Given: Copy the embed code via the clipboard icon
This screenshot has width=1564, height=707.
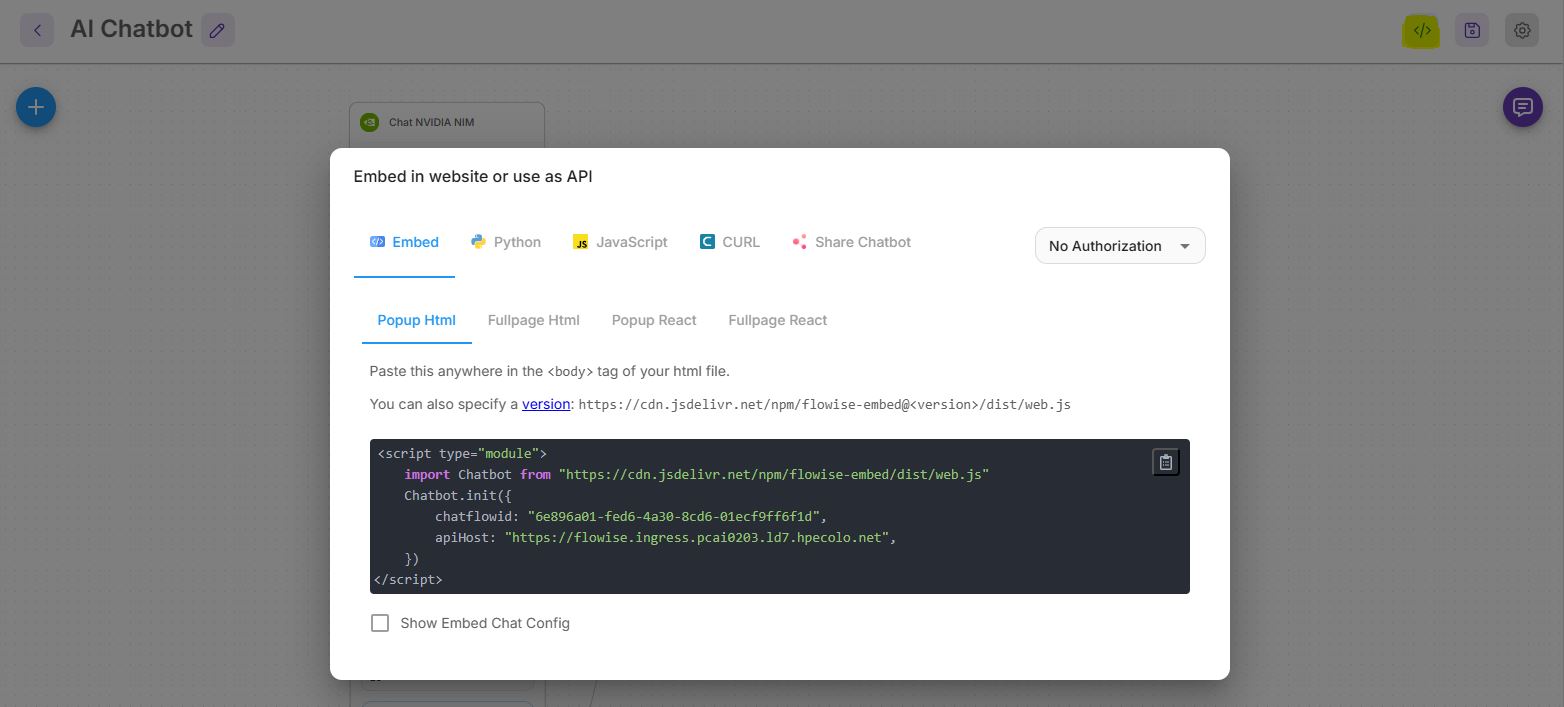Looking at the screenshot, I should pyautogui.click(x=1165, y=461).
